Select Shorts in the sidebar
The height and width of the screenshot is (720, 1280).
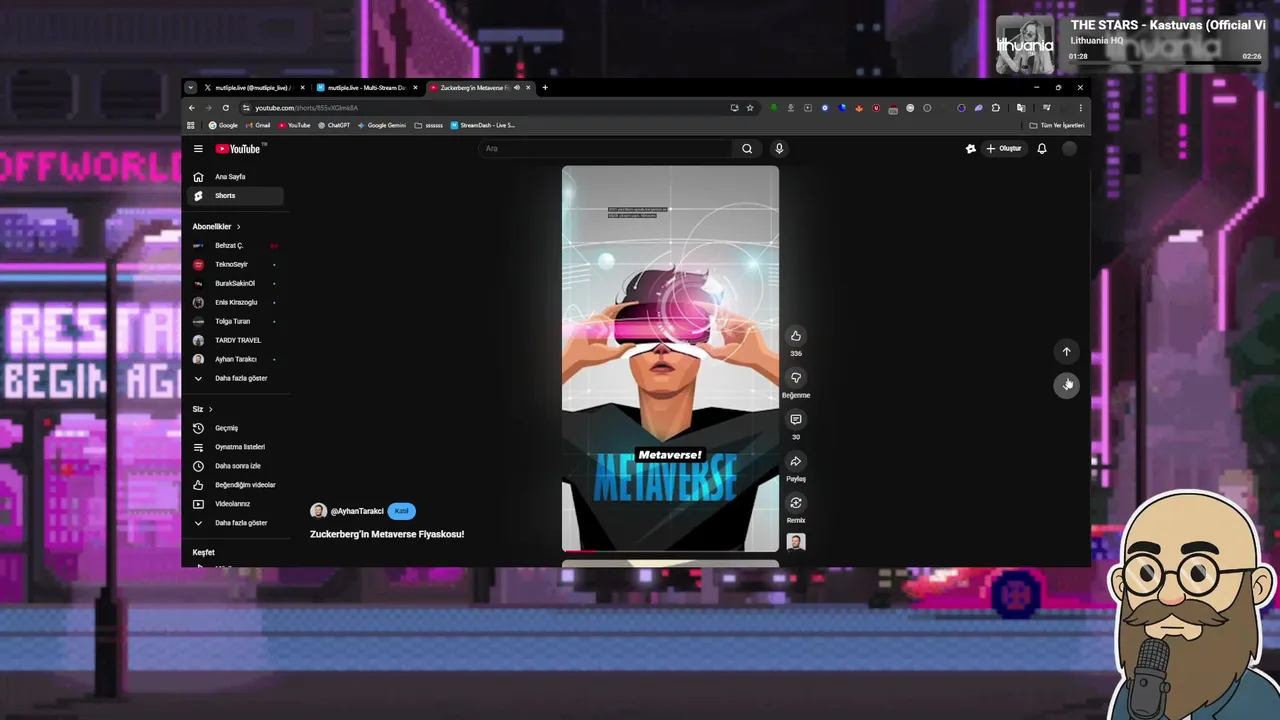point(236,196)
